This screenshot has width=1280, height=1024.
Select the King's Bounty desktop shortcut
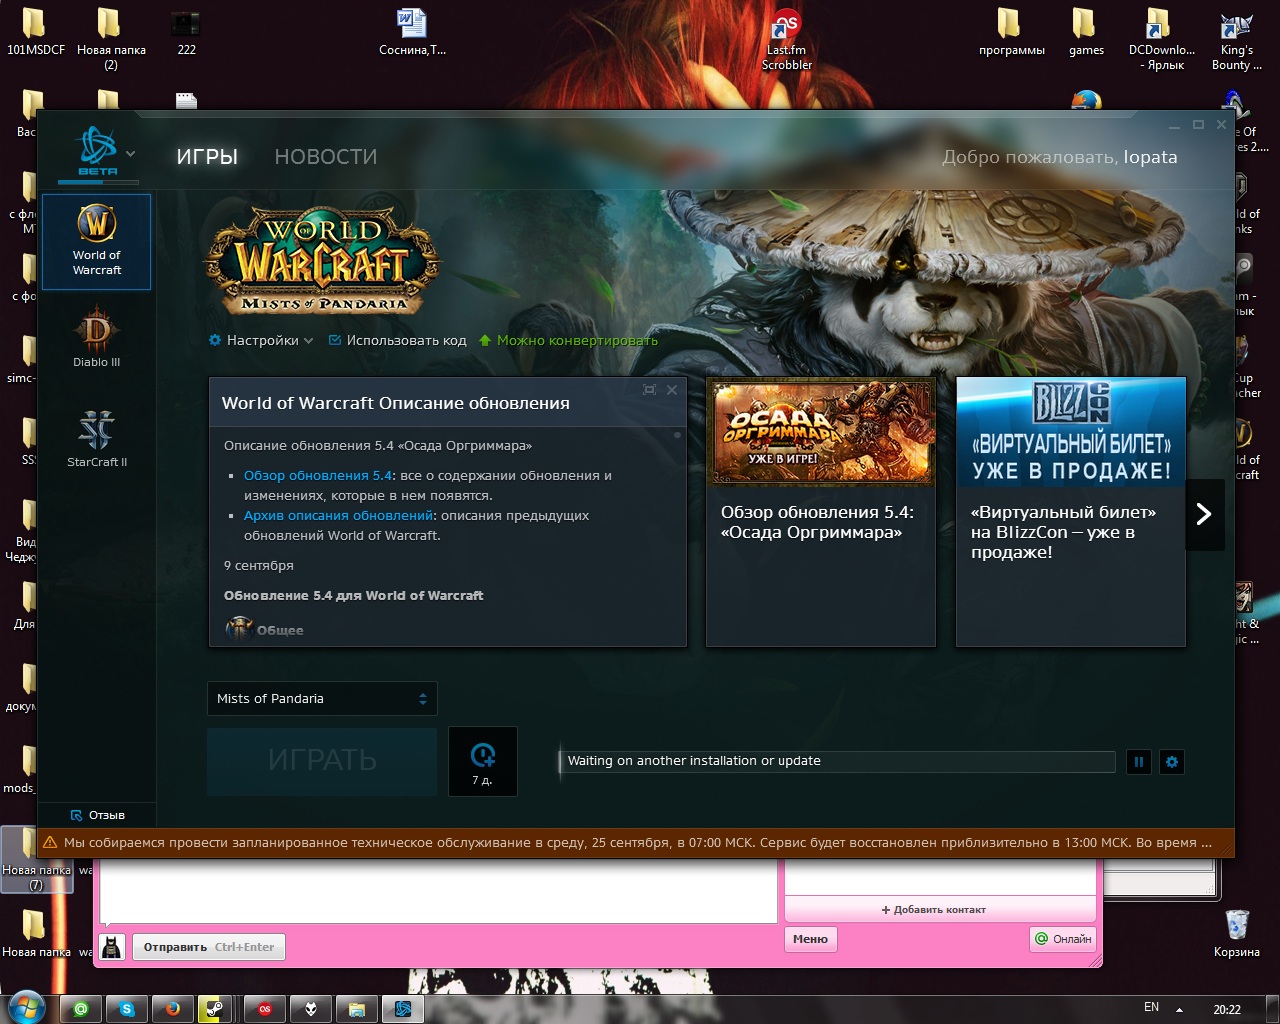tap(1237, 38)
